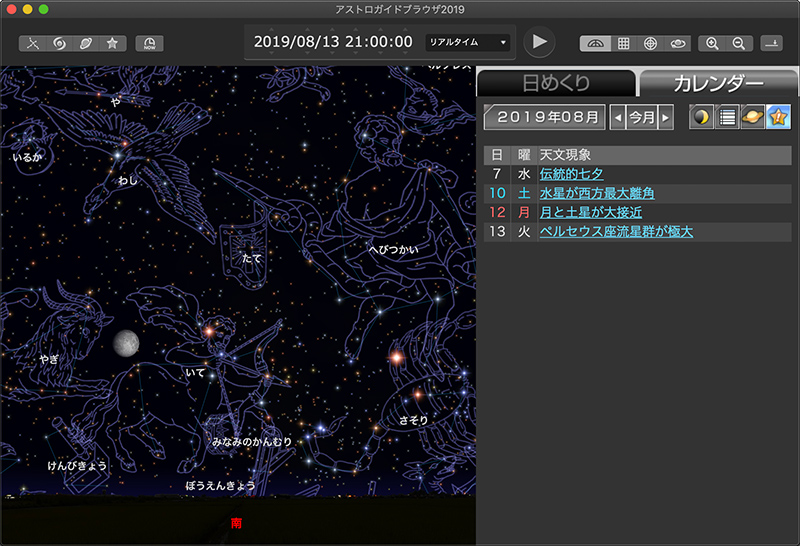The image size is (800, 546).
Task: Zoom in the star chart
Action: click(x=712, y=43)
